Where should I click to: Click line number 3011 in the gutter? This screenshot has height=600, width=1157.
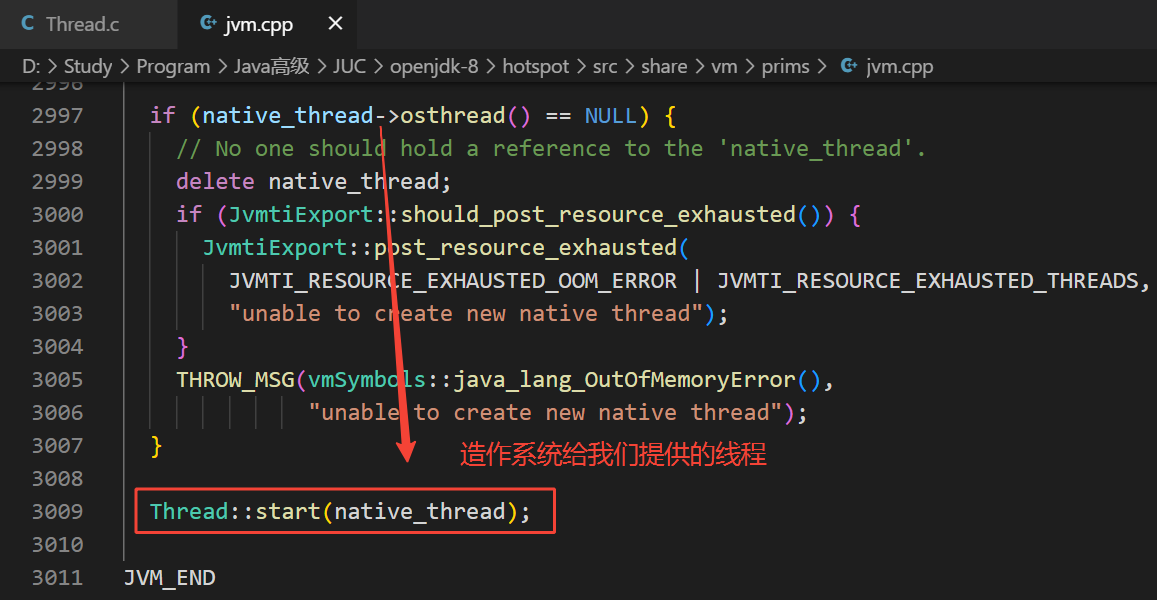click(57, 577)
